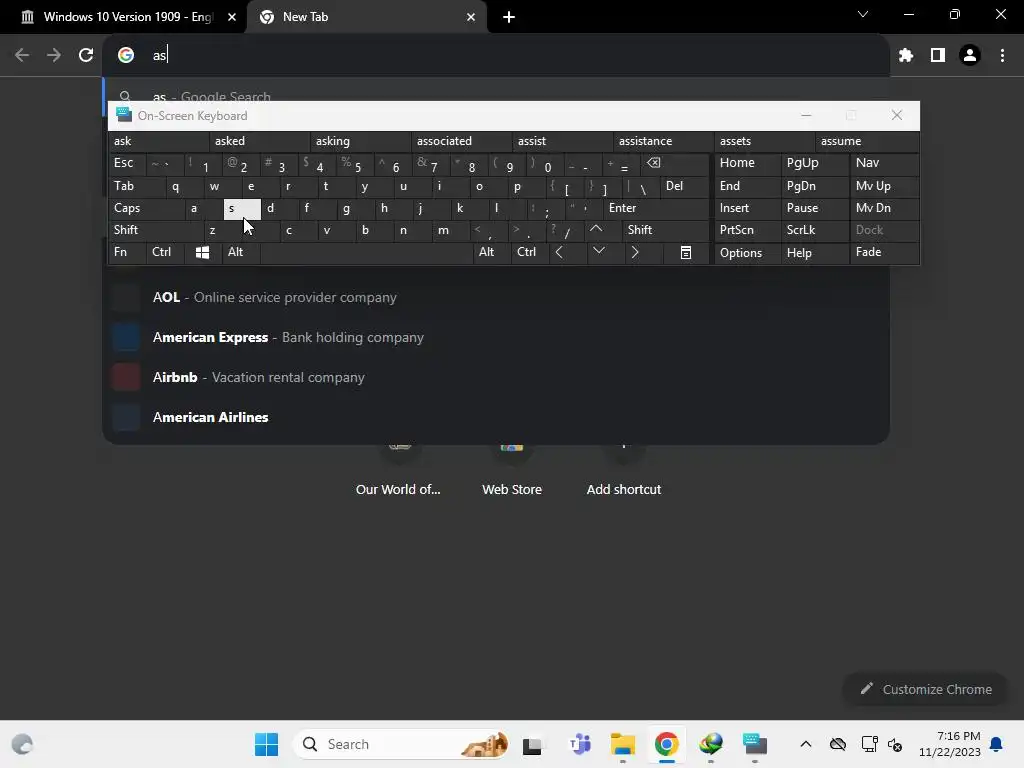Close the New Tab tab

pos(471,17)
